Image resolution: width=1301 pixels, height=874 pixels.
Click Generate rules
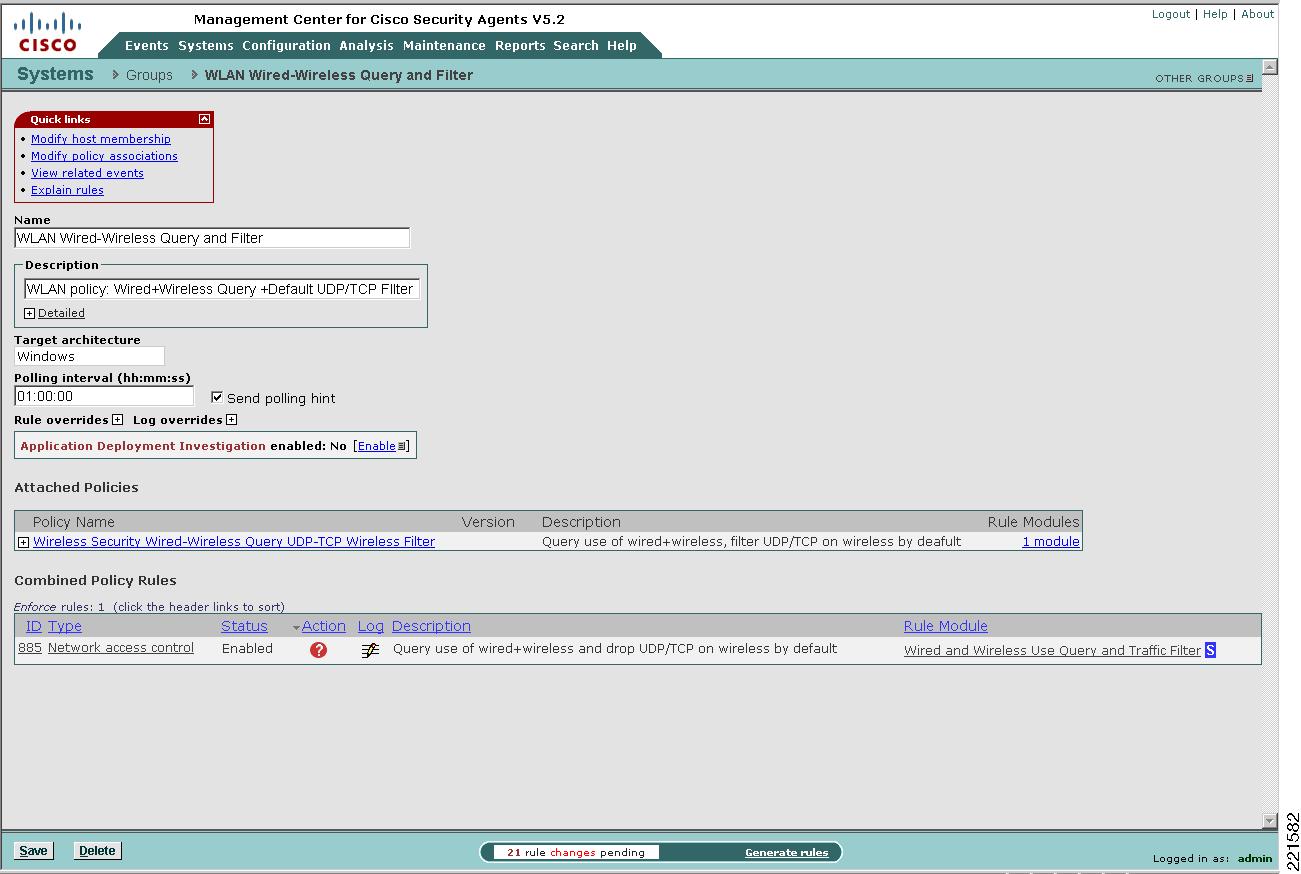tap(787, 852)
